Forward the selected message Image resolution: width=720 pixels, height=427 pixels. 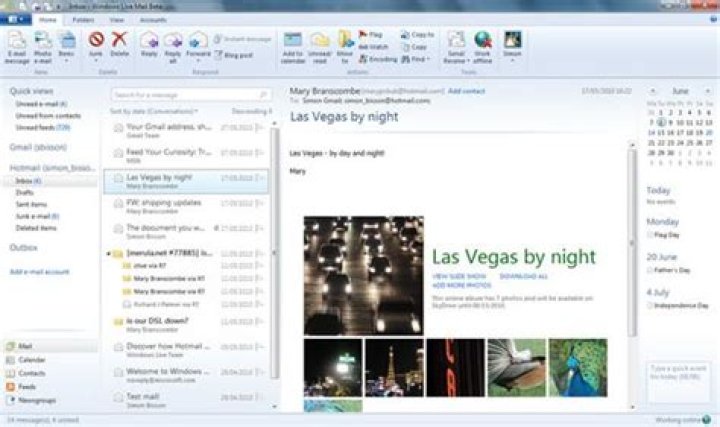click(198, 46)
